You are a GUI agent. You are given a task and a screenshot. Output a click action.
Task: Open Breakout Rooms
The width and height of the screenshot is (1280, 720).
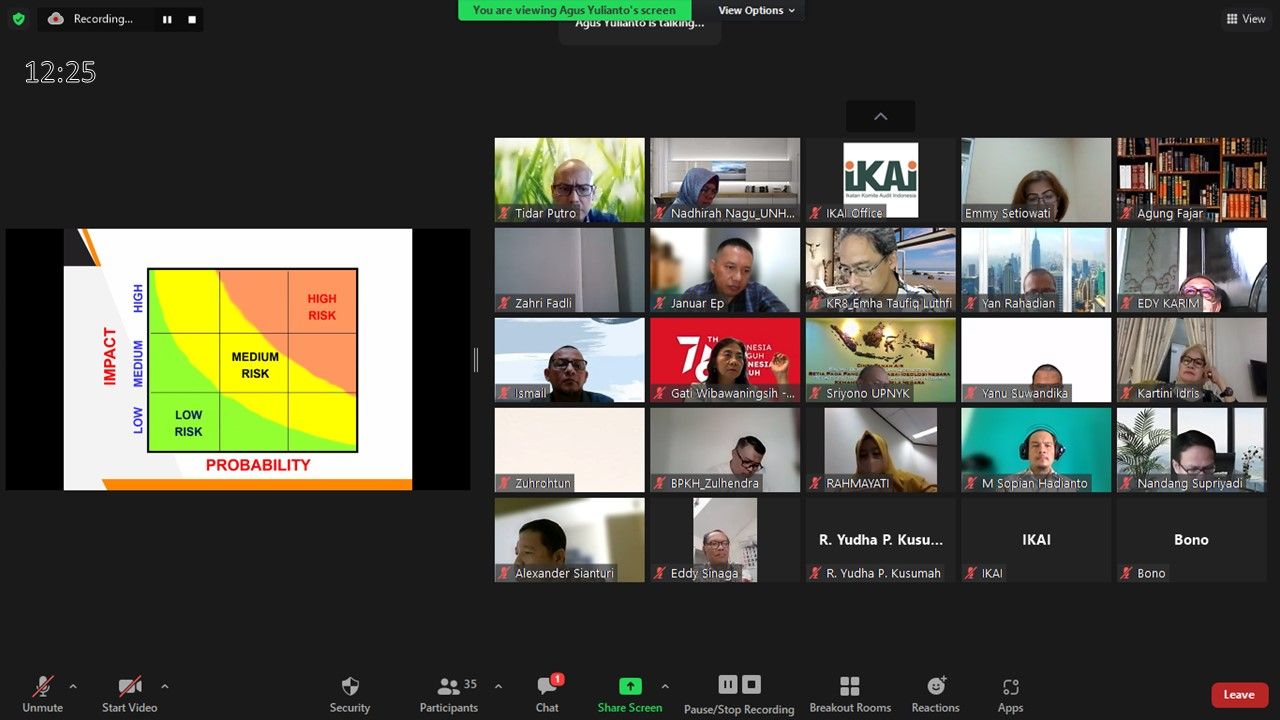click(850, 694)
